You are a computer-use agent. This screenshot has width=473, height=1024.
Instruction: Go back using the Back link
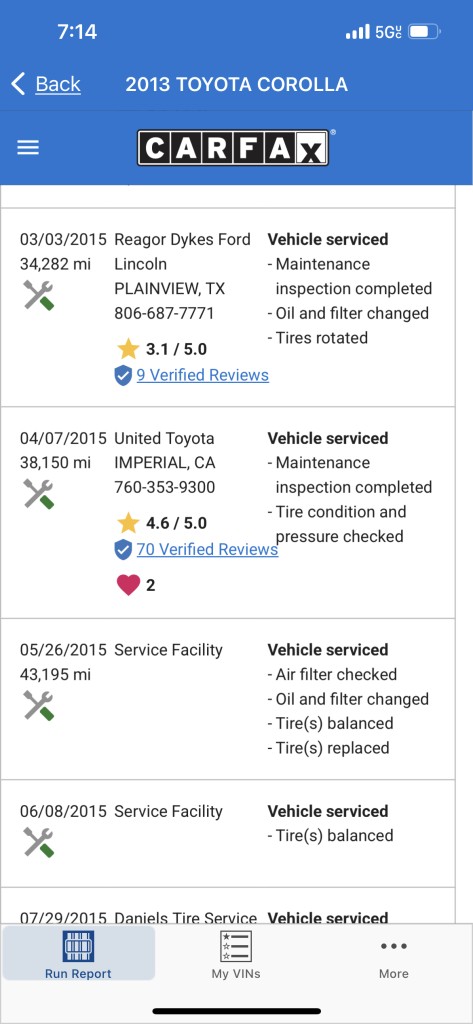(x=57, y=84)
